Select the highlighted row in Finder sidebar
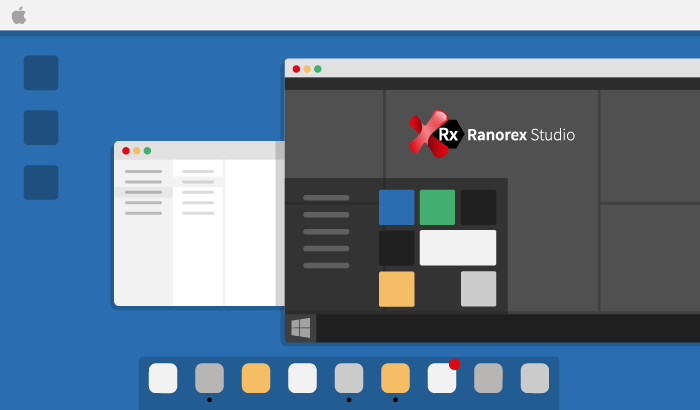 pos(143,192)
